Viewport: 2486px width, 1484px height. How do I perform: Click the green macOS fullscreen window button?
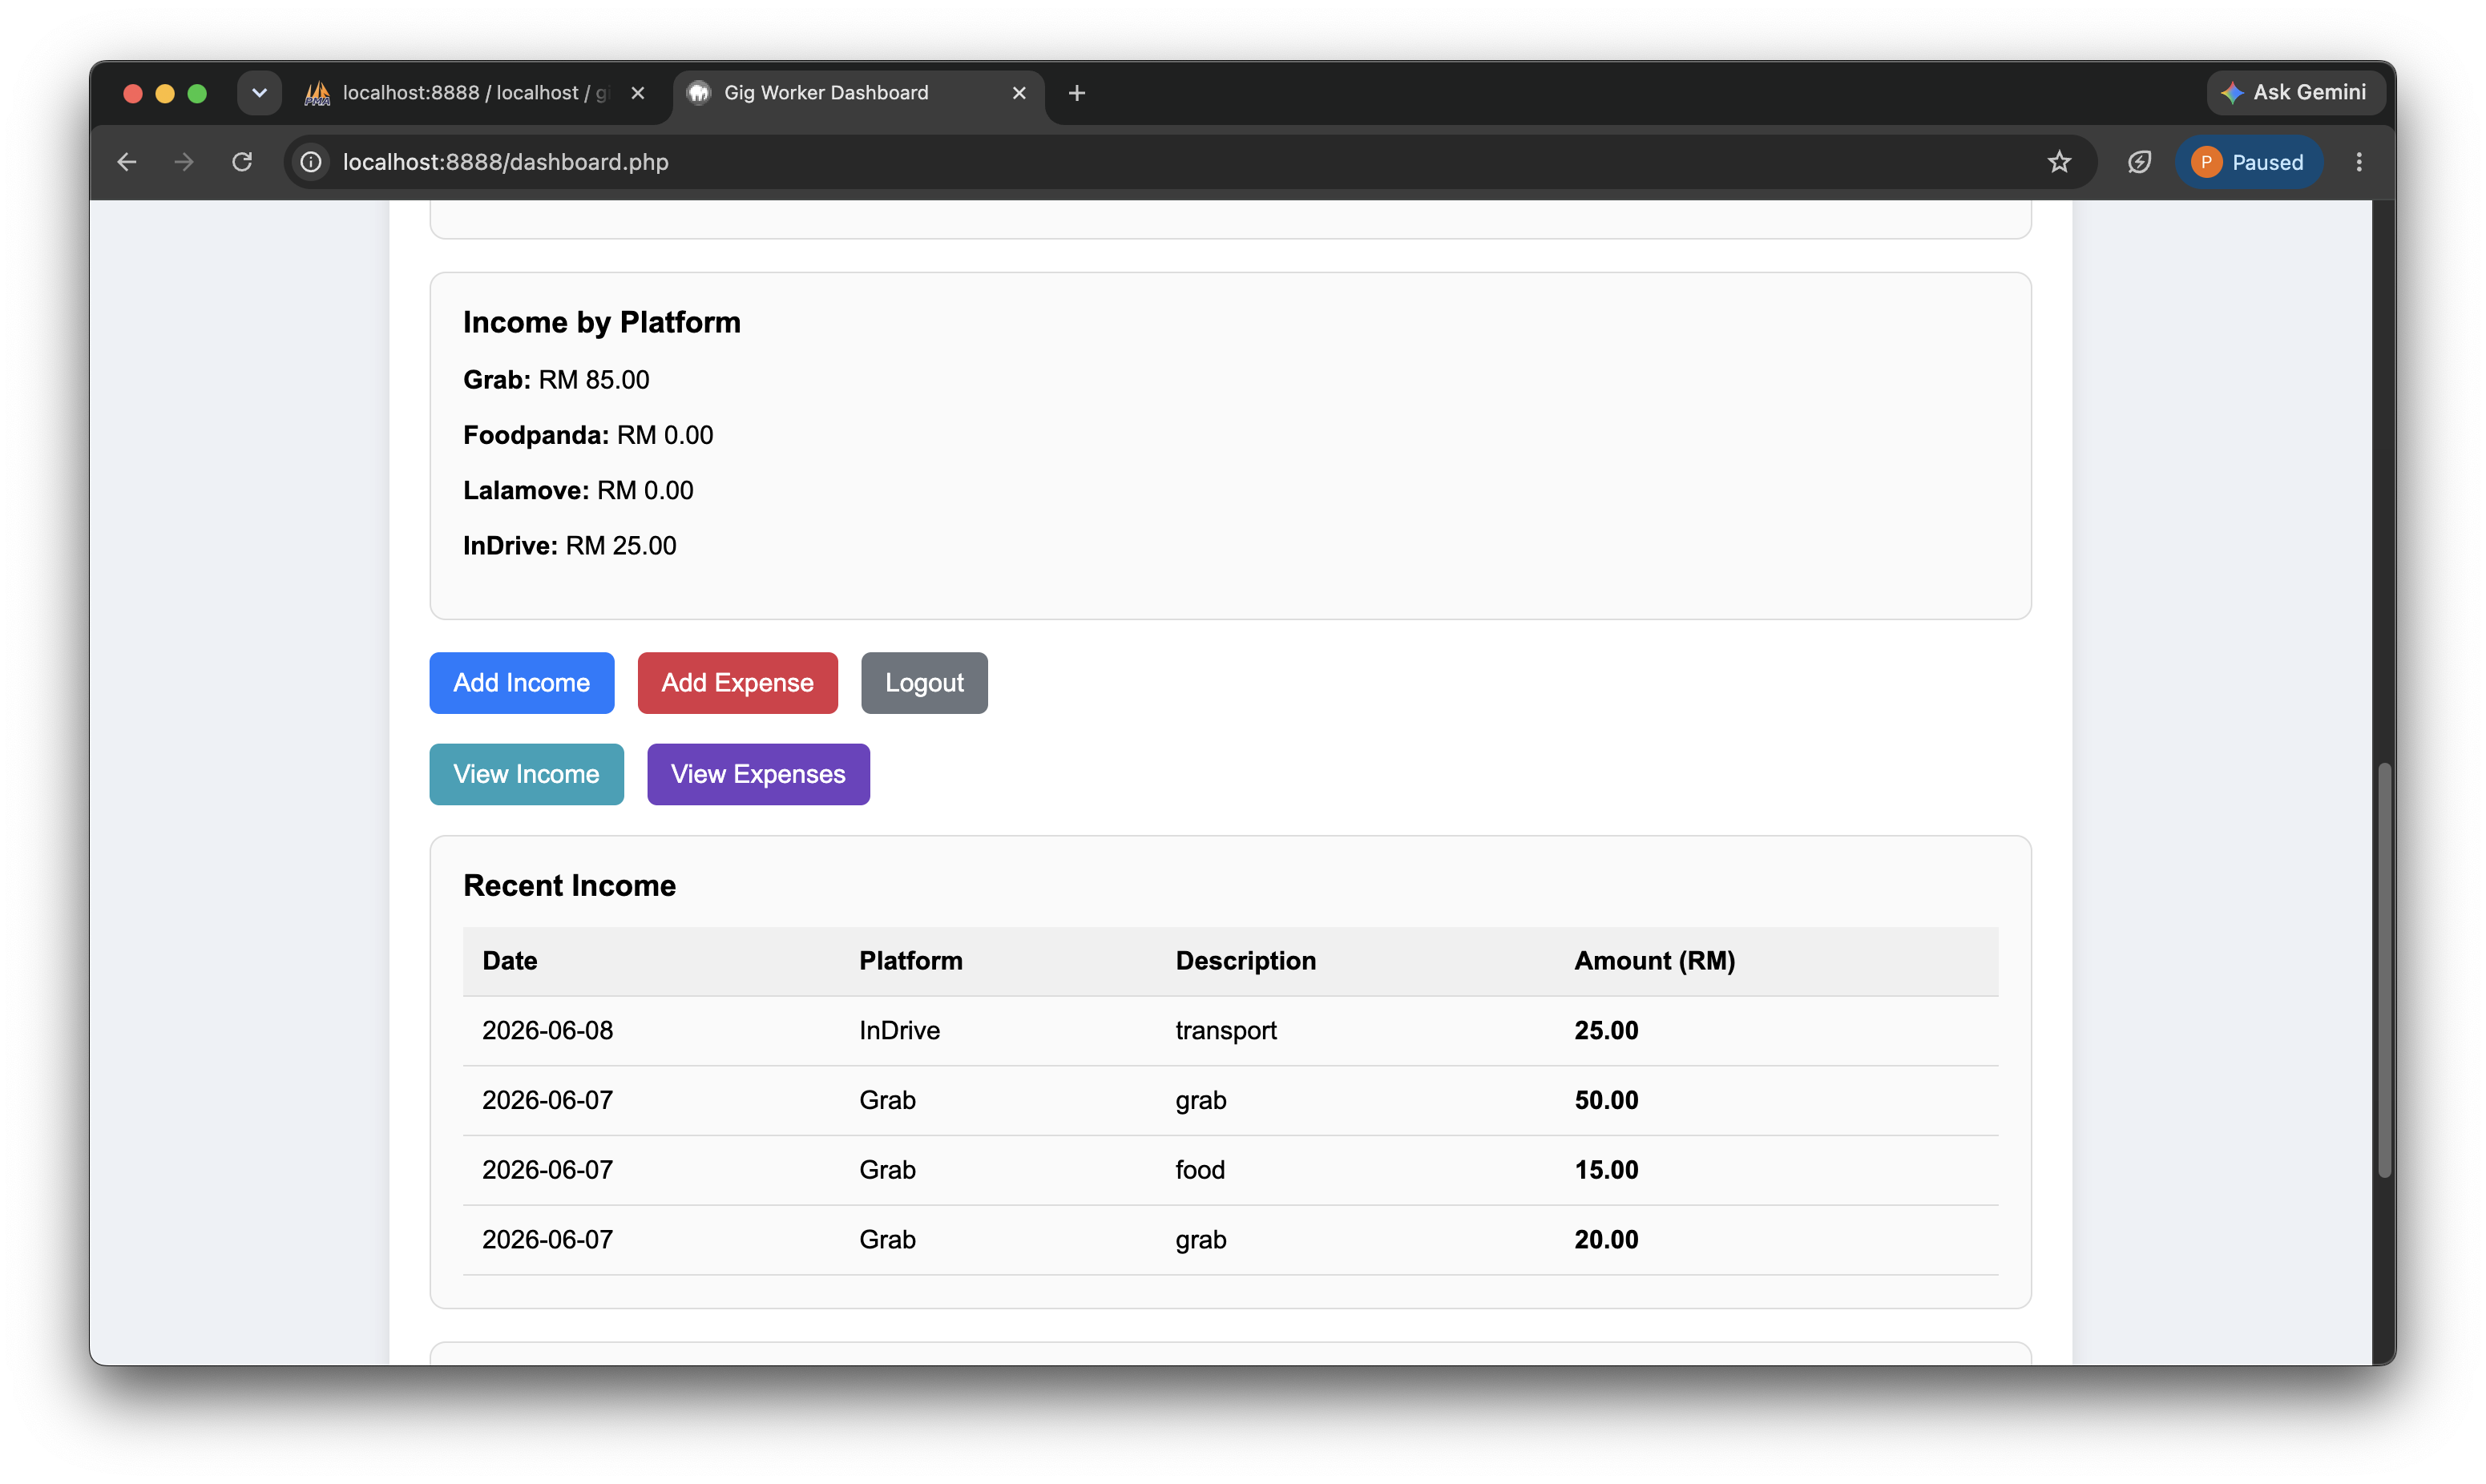[x=197, y=93]
